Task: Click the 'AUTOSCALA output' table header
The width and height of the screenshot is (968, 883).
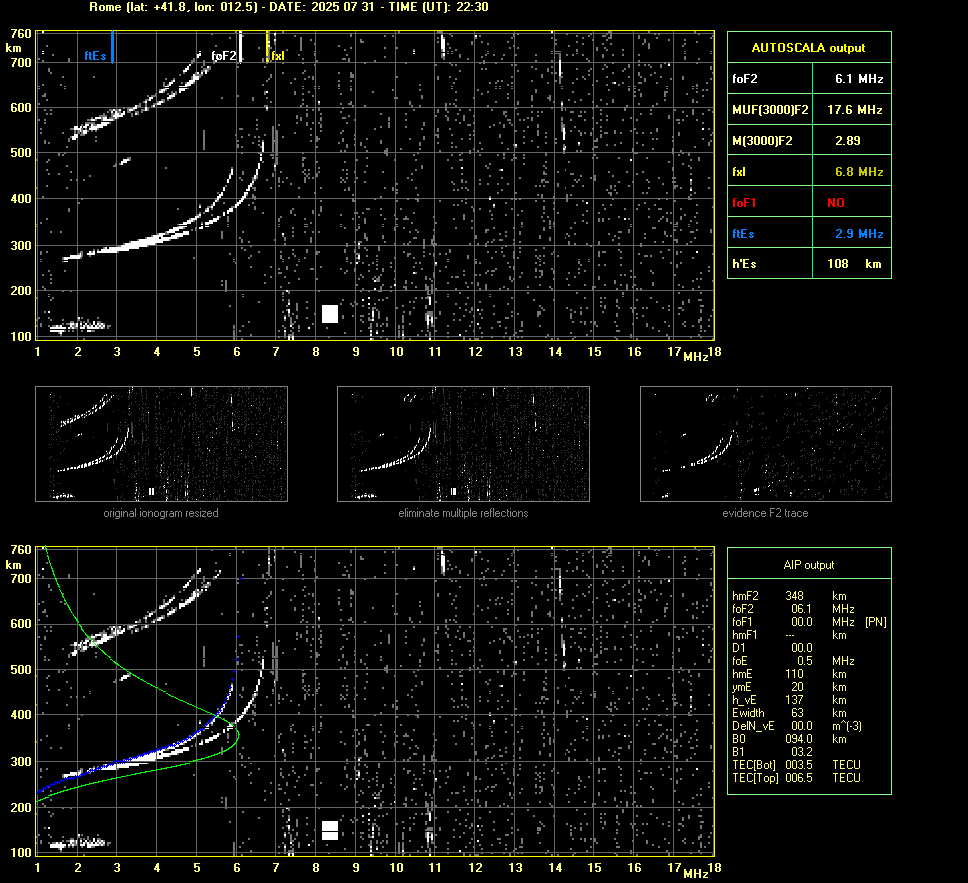Action: (809, 48)
